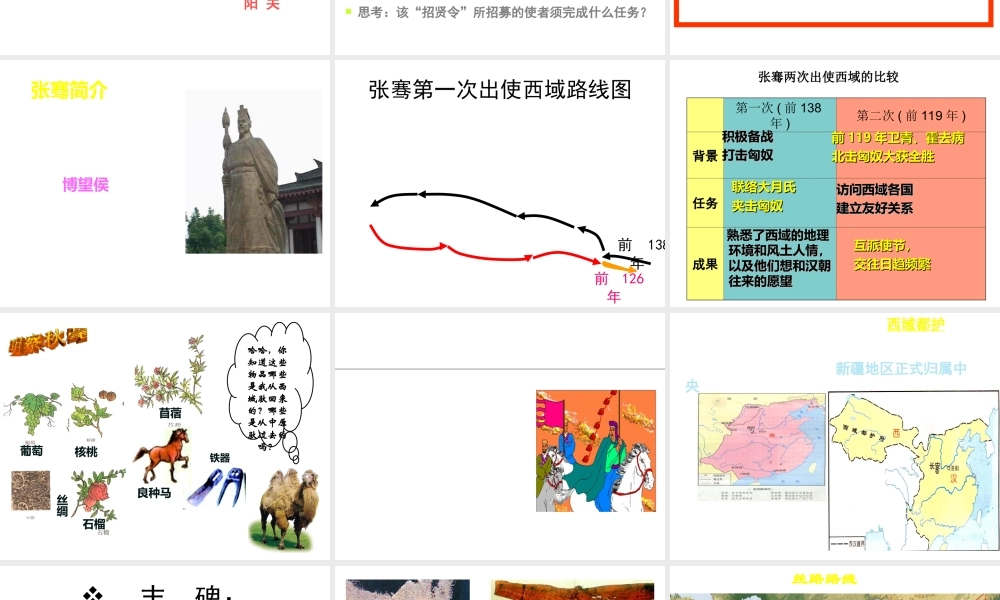Open the 张骞第一次出使西域路线图 slide
This screenshot has height=600, width=1000.
pyautogui.click(x=499, y=183)
